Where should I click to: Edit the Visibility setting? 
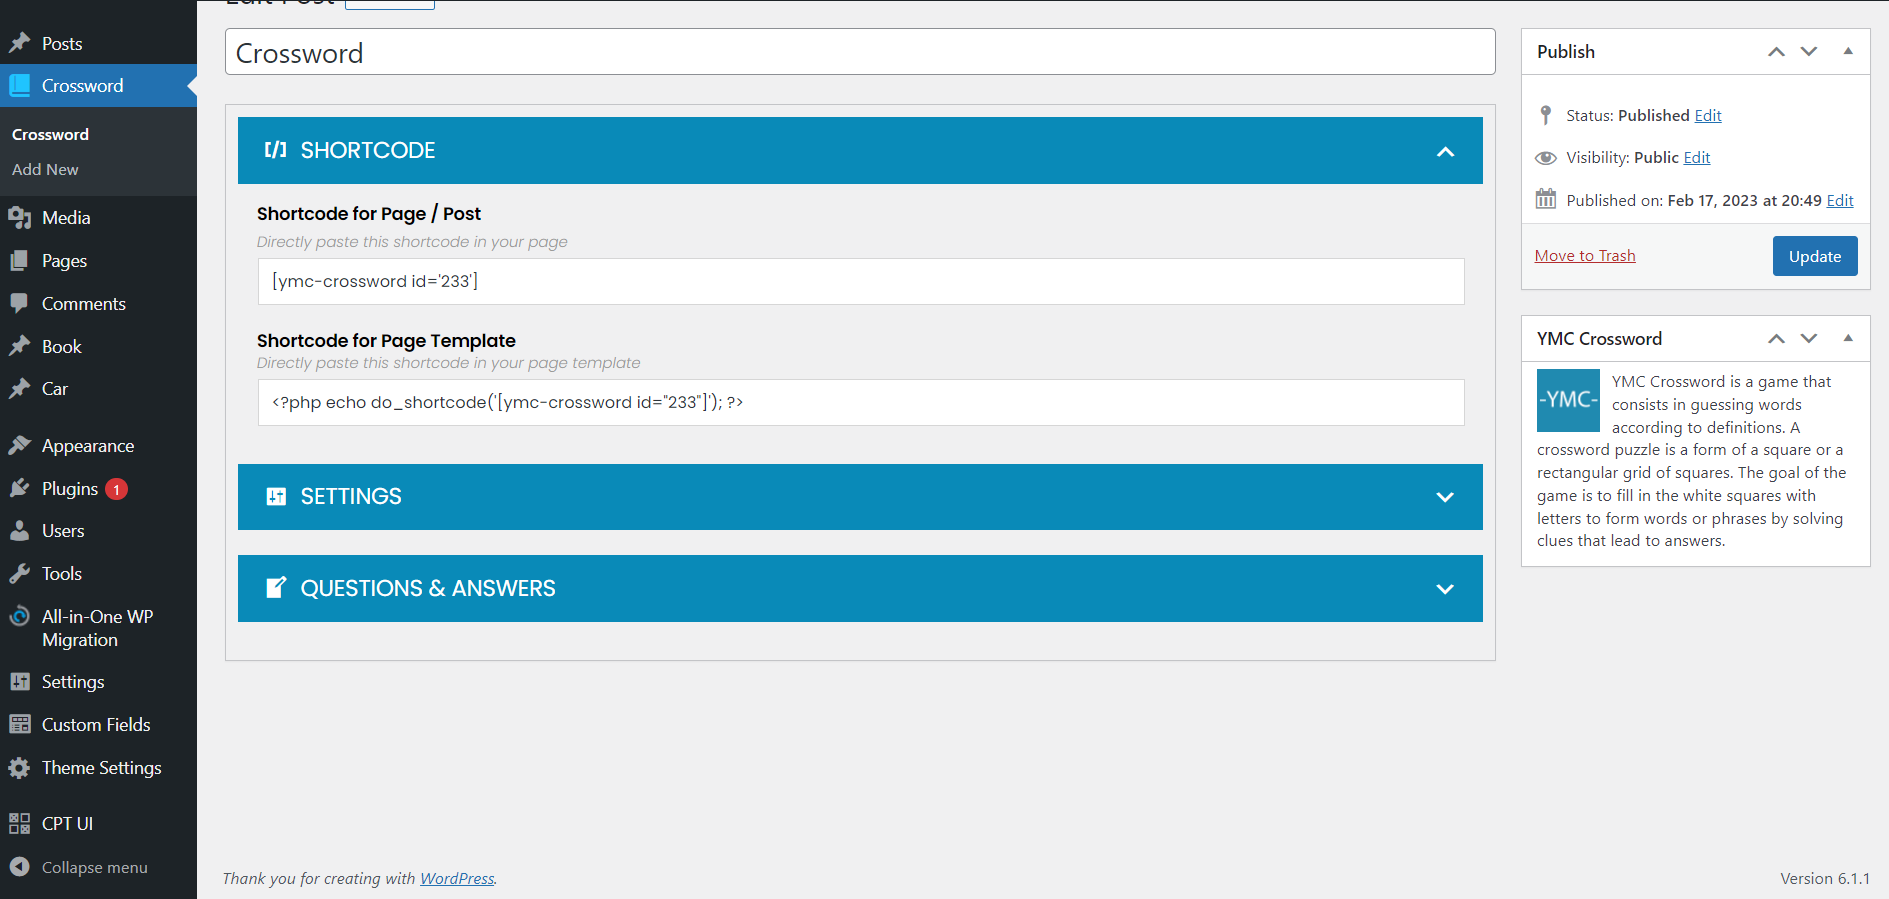pyautogui.click(x=1697, y=158)
